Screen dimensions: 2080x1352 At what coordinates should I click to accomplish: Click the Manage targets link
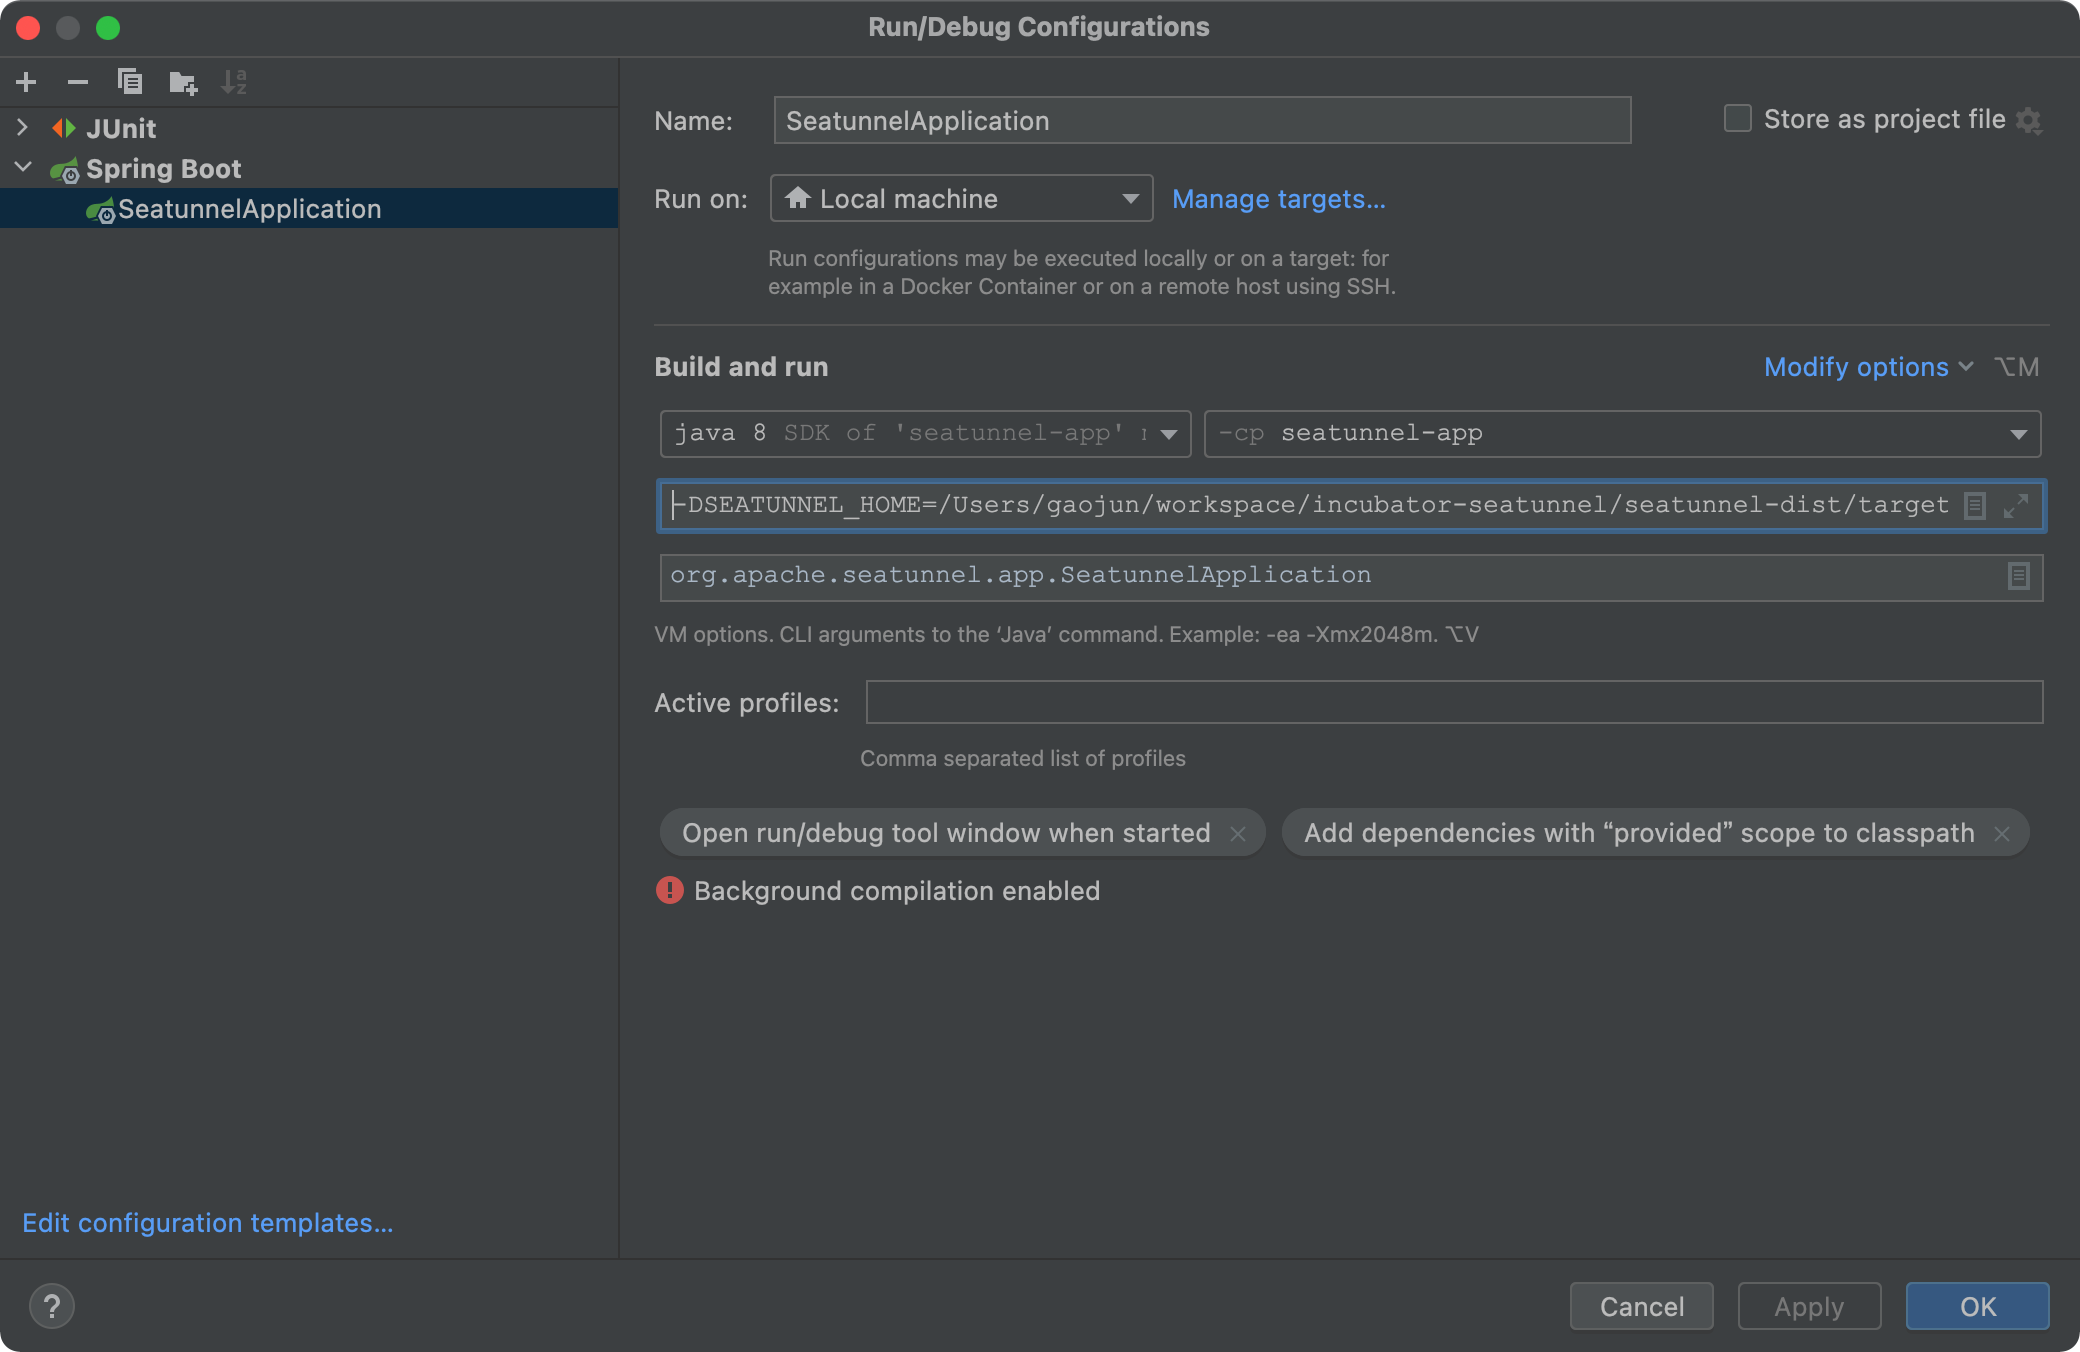click(1278, 199)
